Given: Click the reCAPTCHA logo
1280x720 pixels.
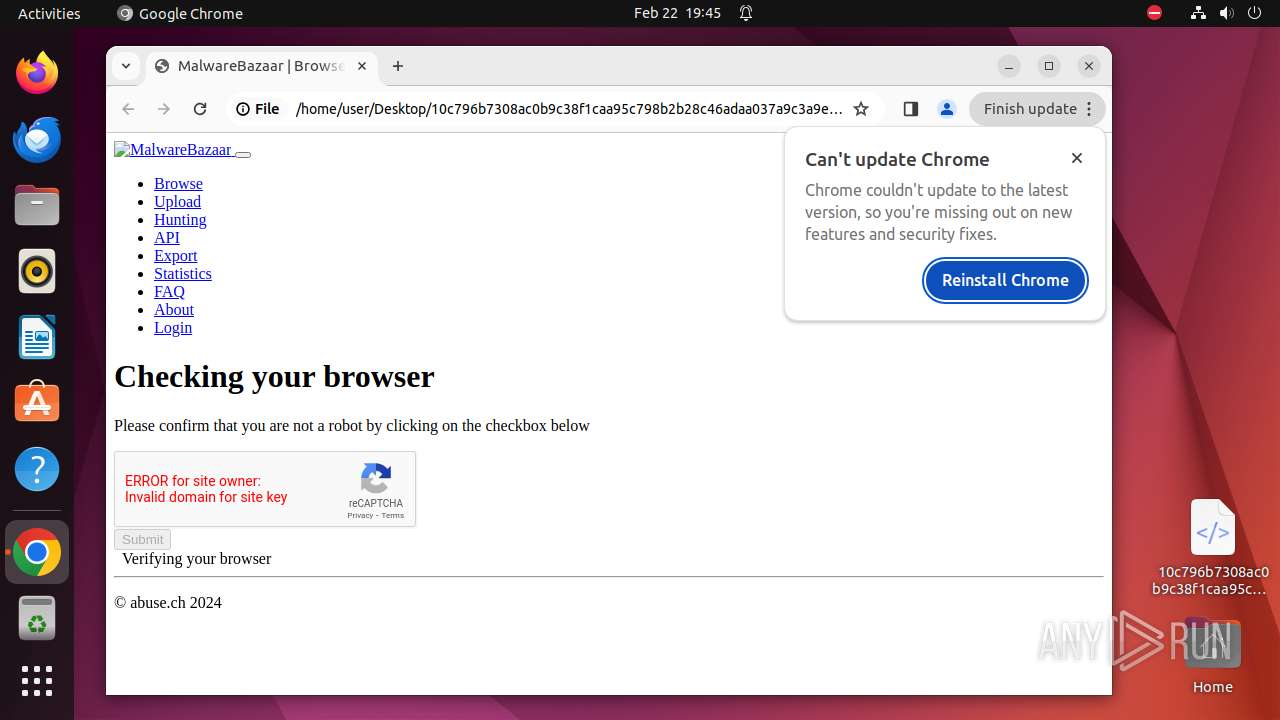Looking at the screenshot, I should [376, 478].
